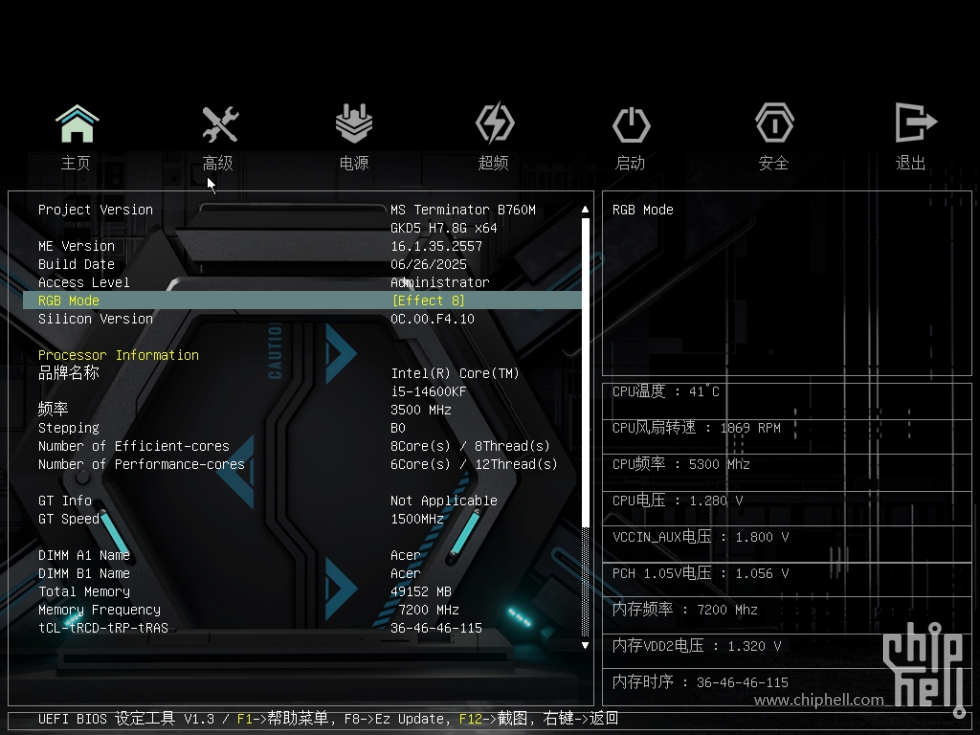The width and height of the screenshot is (980, 735).
Task: Click the 7200 MHz value beside Memory Frequency
Action: point(429,609)
